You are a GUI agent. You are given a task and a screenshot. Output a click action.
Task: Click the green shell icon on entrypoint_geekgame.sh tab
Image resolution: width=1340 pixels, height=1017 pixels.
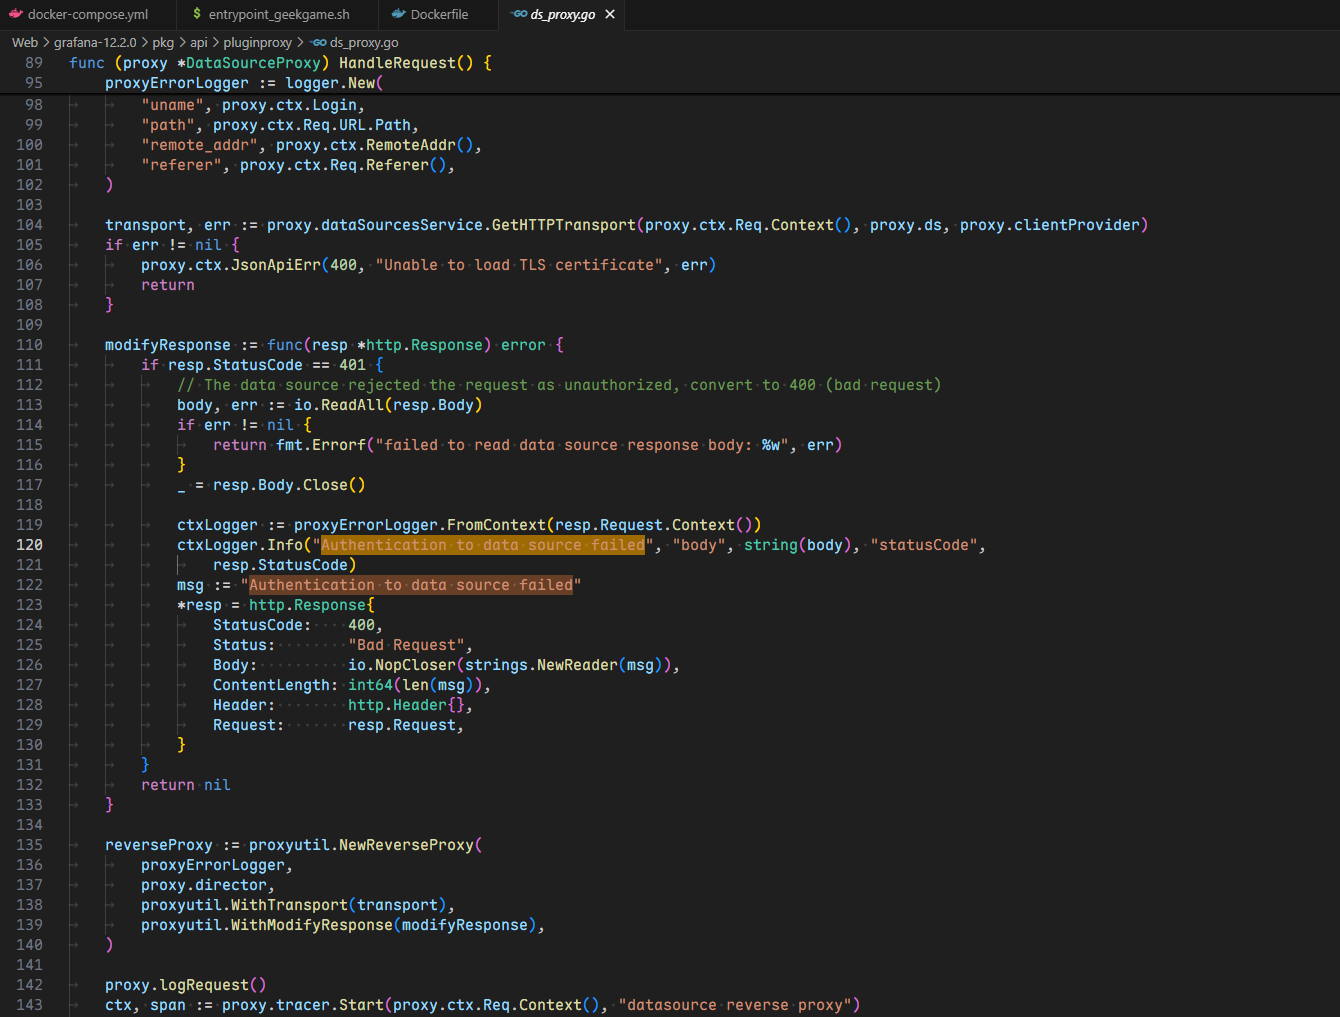[197, 14]
